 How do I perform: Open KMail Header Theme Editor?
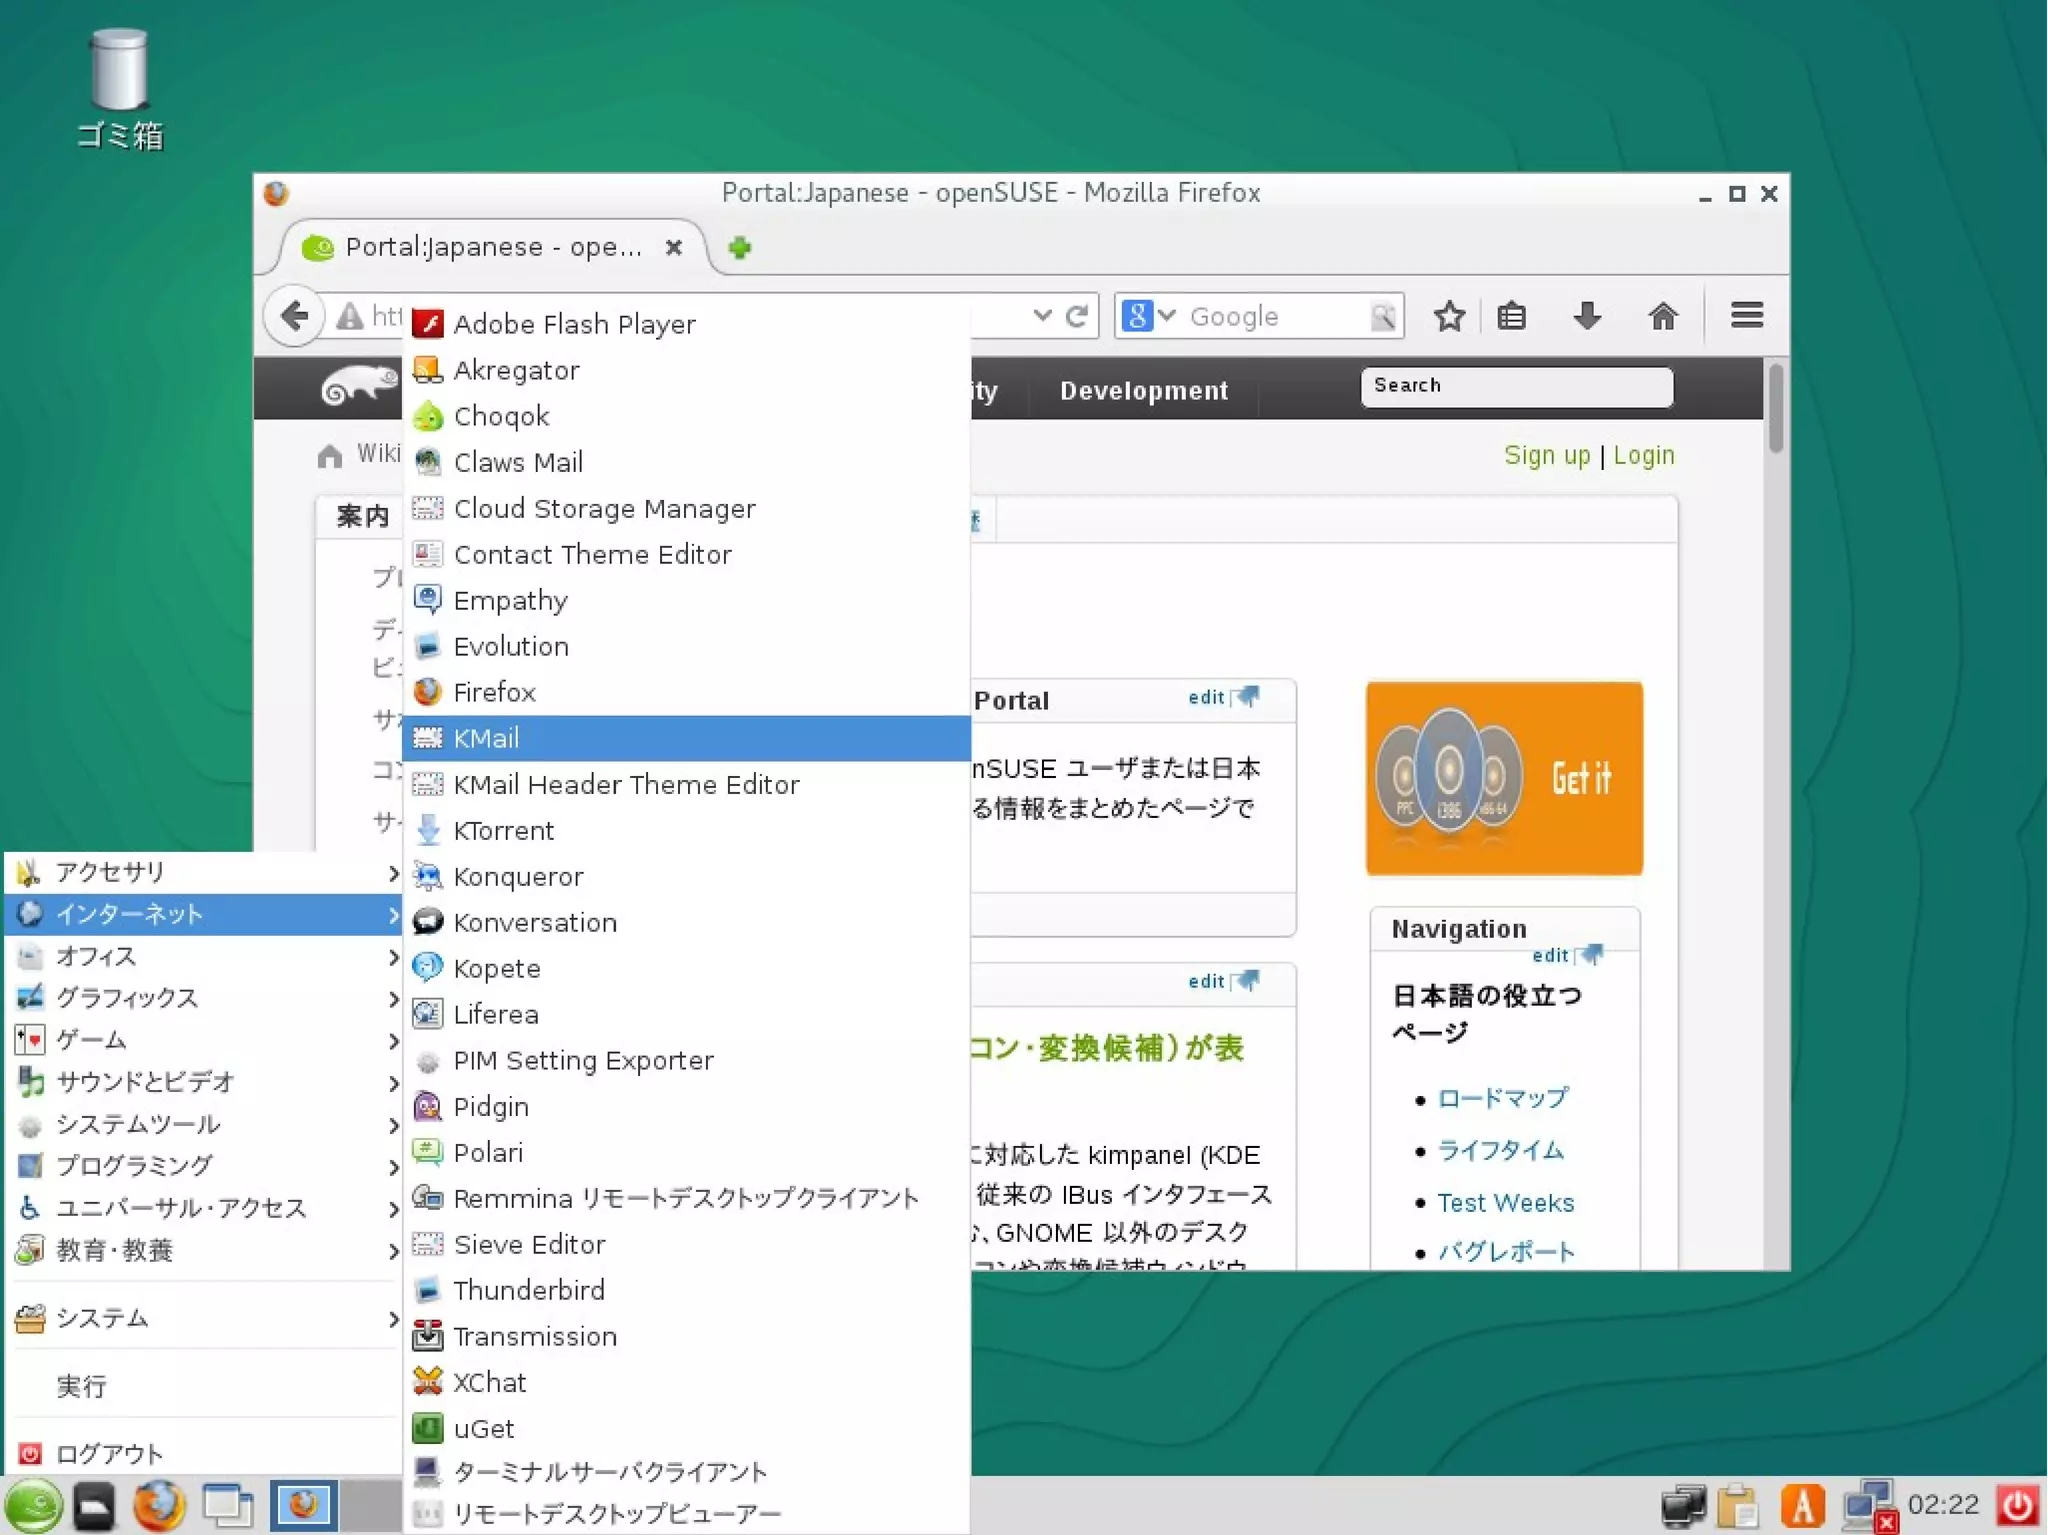(686, 783)
